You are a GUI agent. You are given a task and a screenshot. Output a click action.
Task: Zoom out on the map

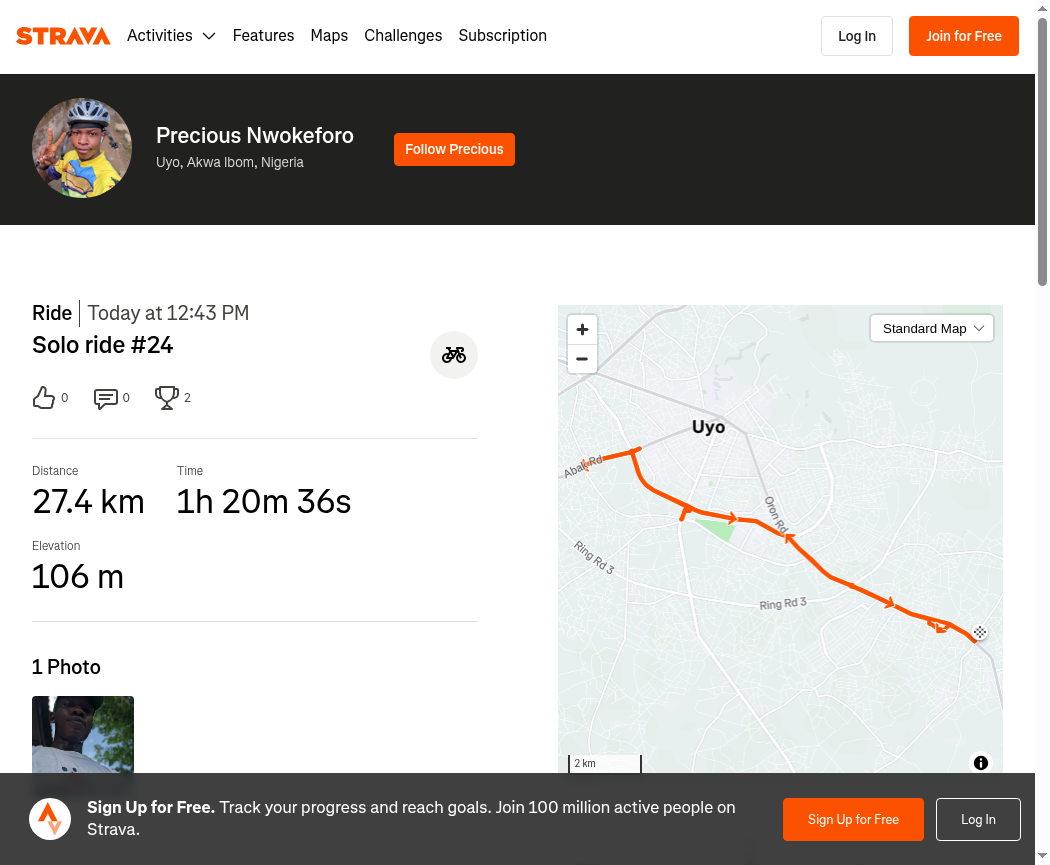(582, 359)
